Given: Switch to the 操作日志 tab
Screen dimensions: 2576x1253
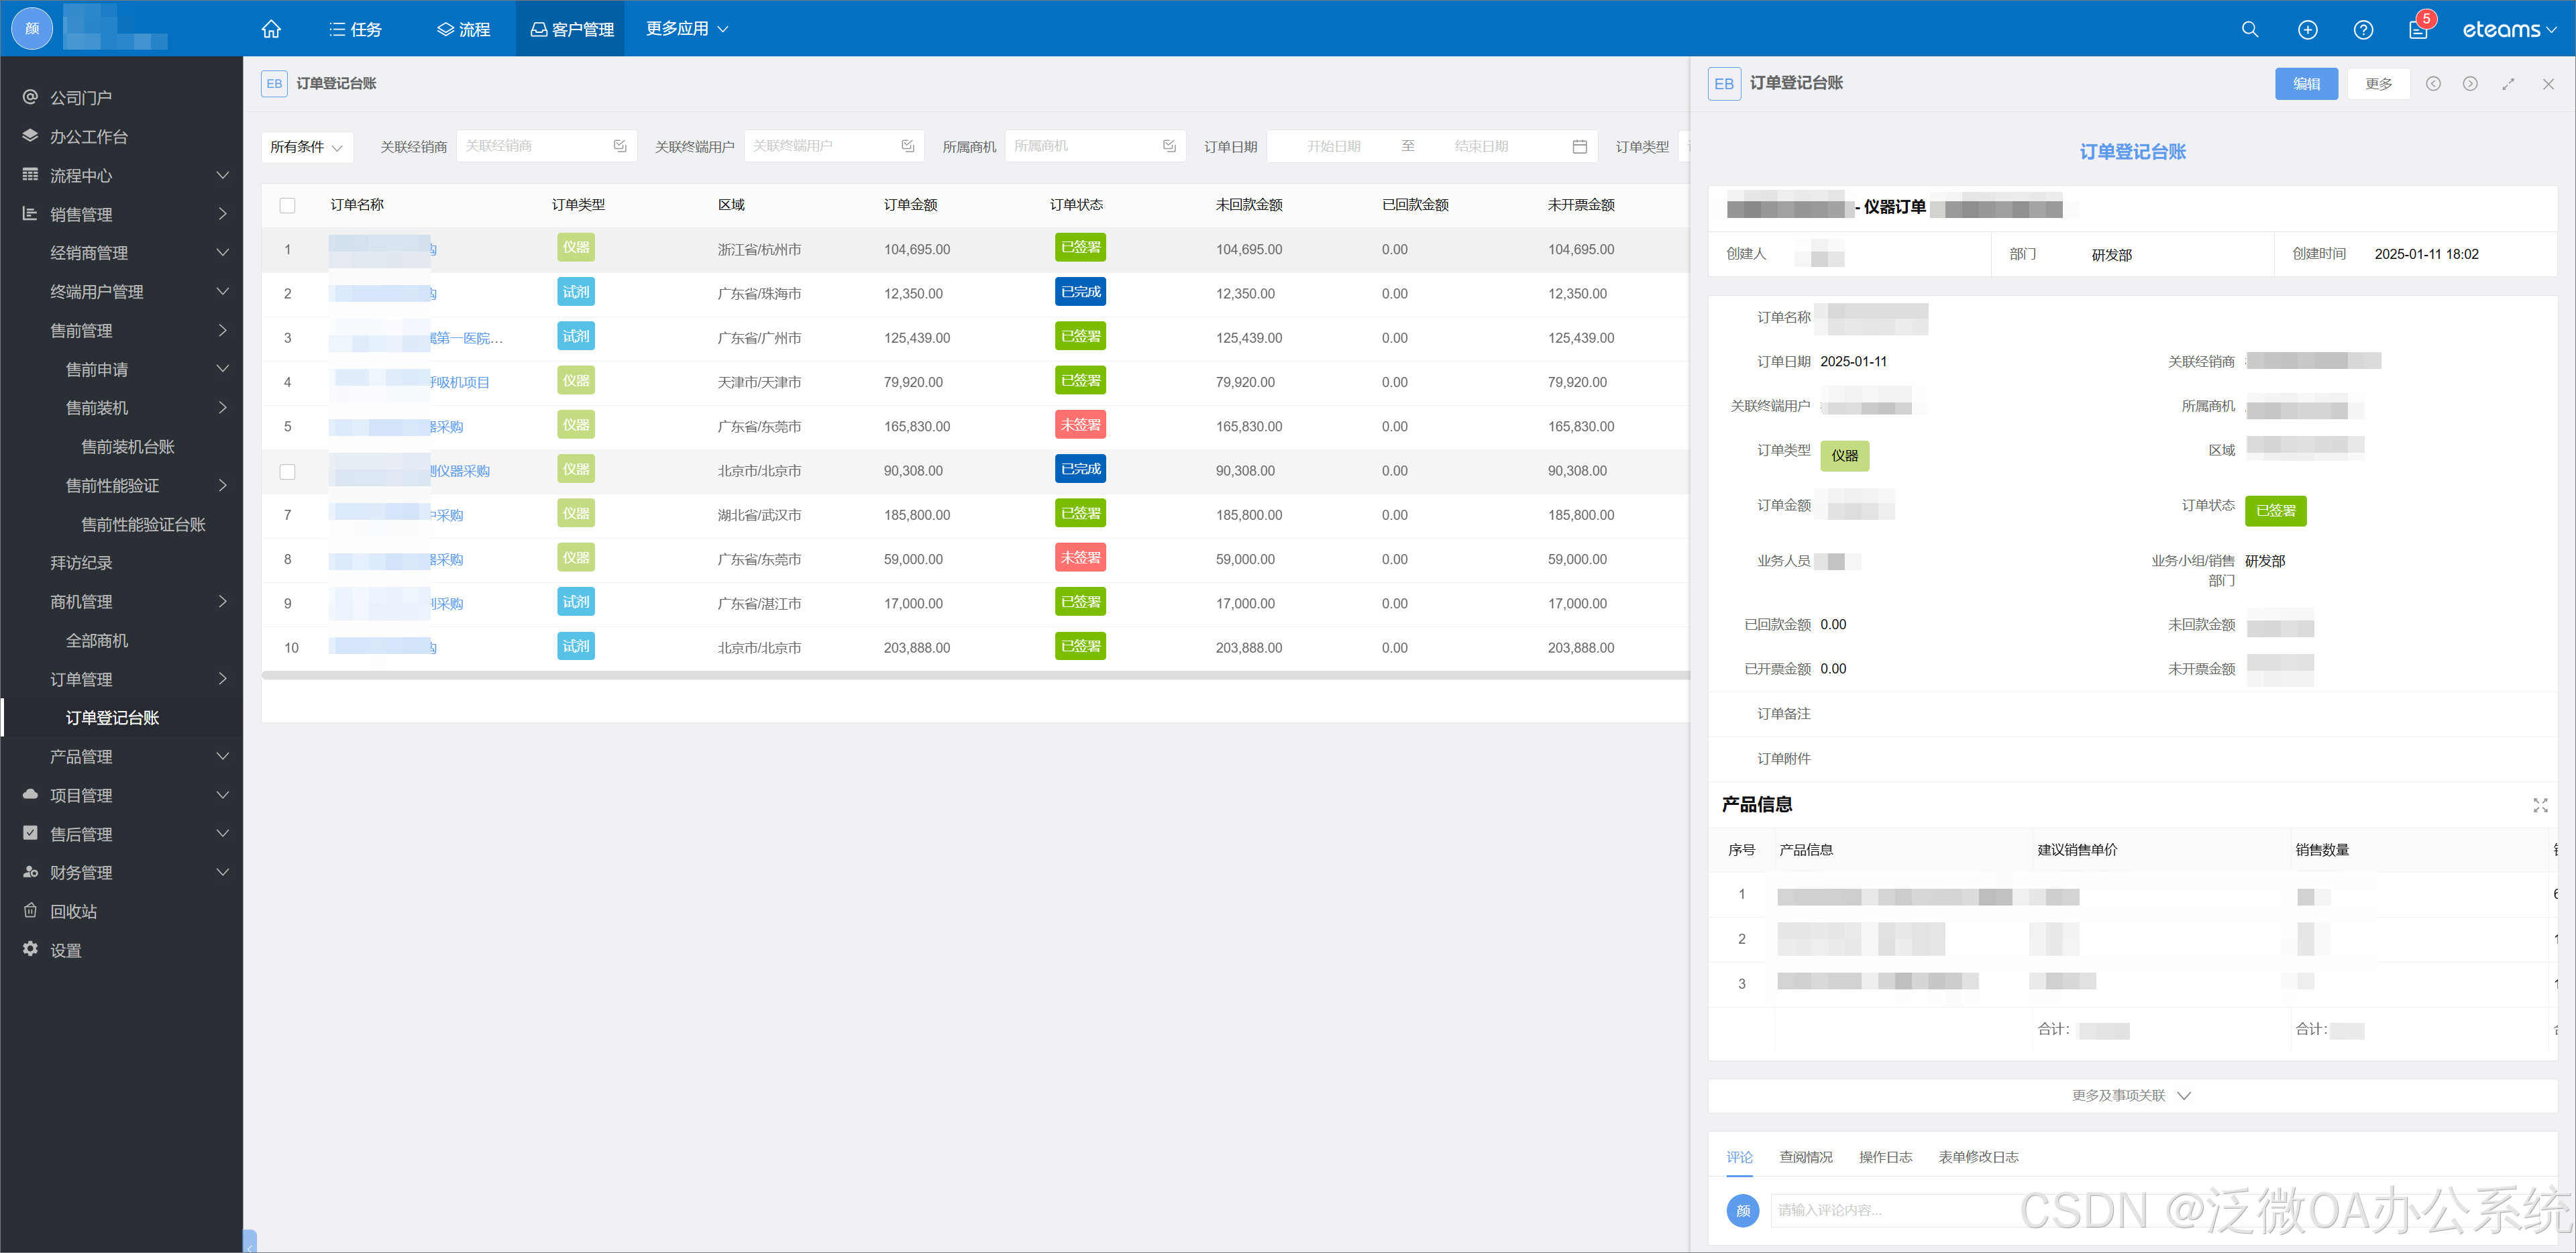Looking at the screenshot, I should point(1885,1157).
